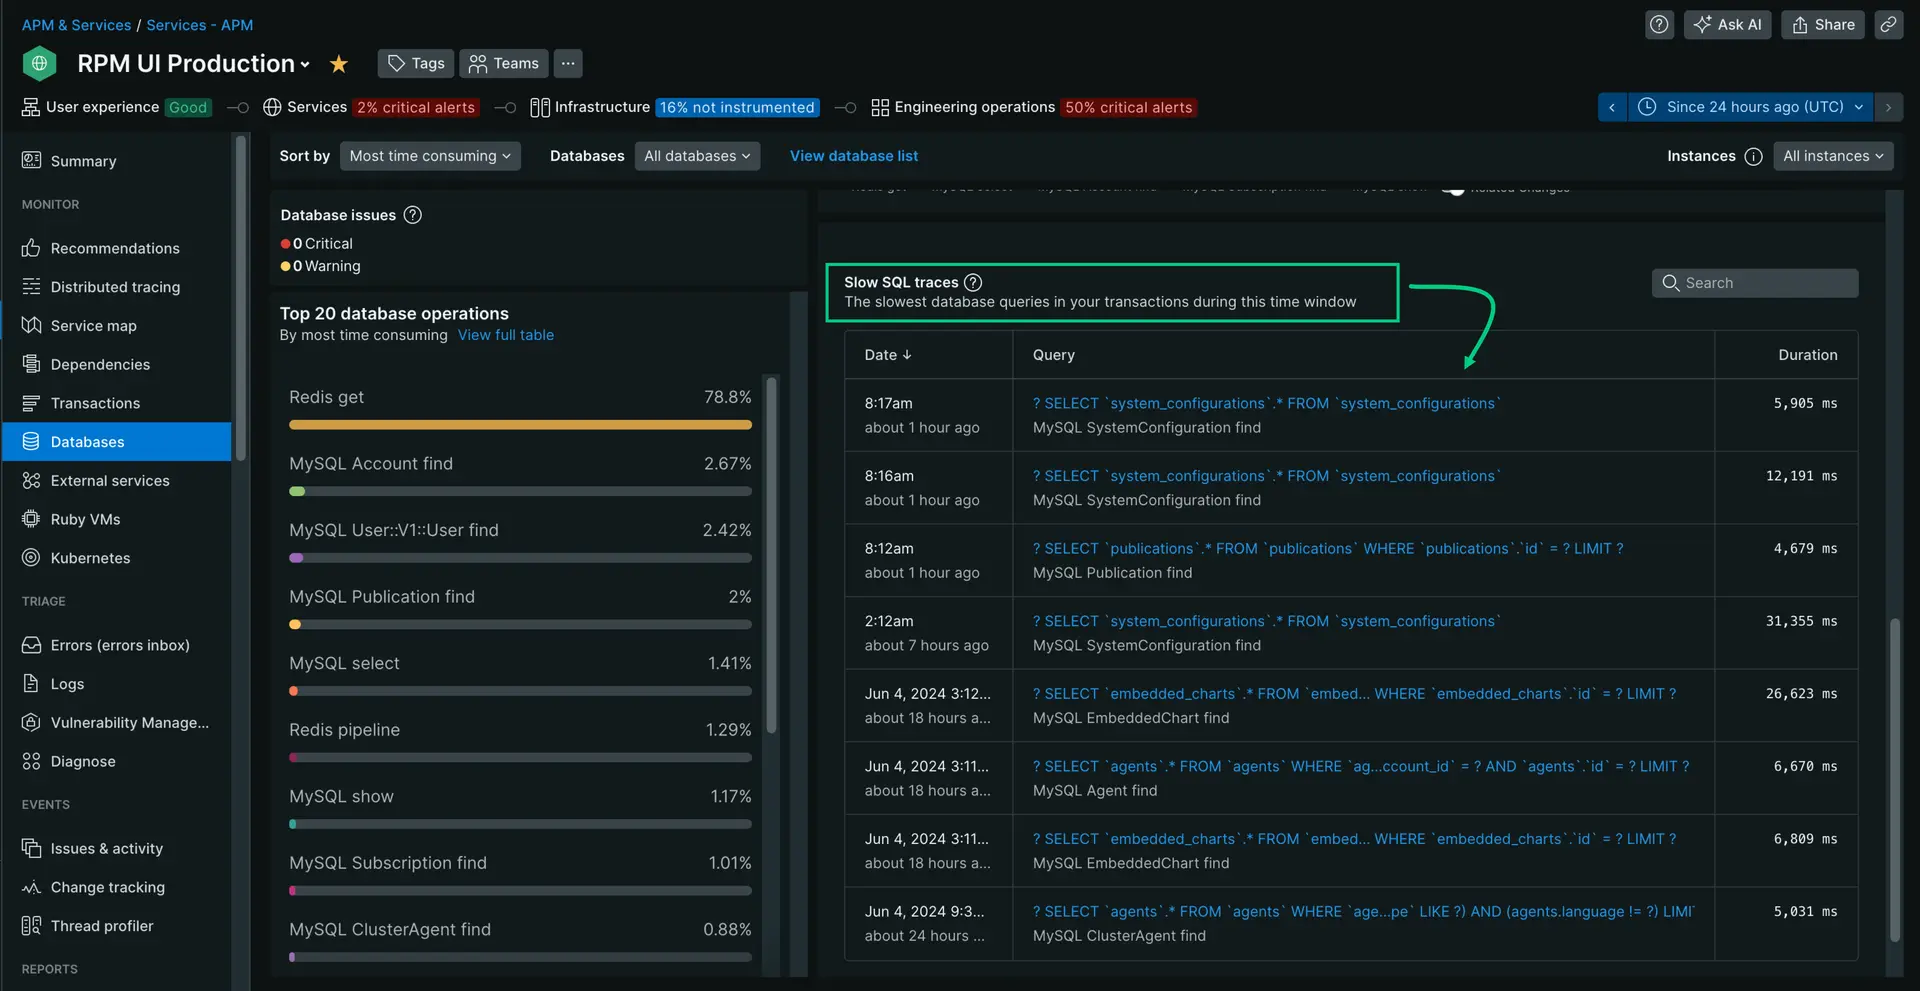Screen dimensions: 1920x991
Task: Open the All instances dropdown
Action: click(1832, 156)
